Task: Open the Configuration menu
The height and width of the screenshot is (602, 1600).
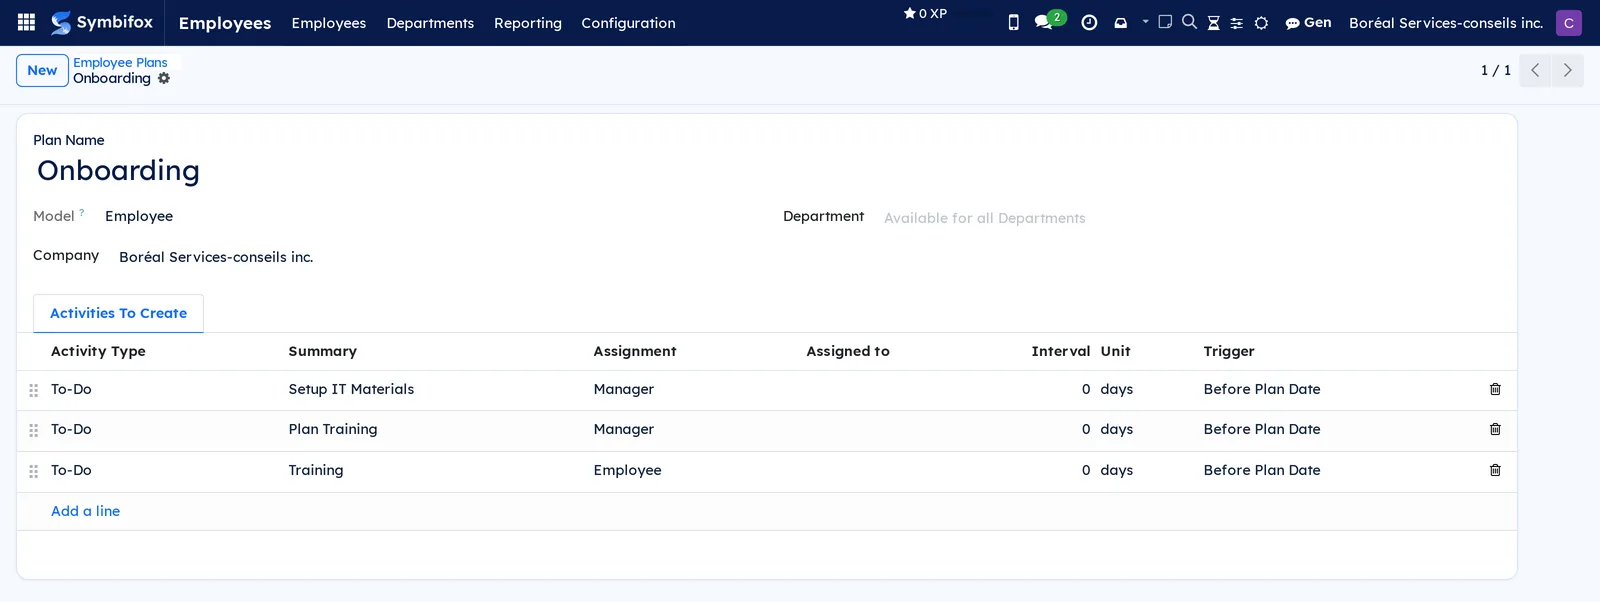Action: point(628,22)
